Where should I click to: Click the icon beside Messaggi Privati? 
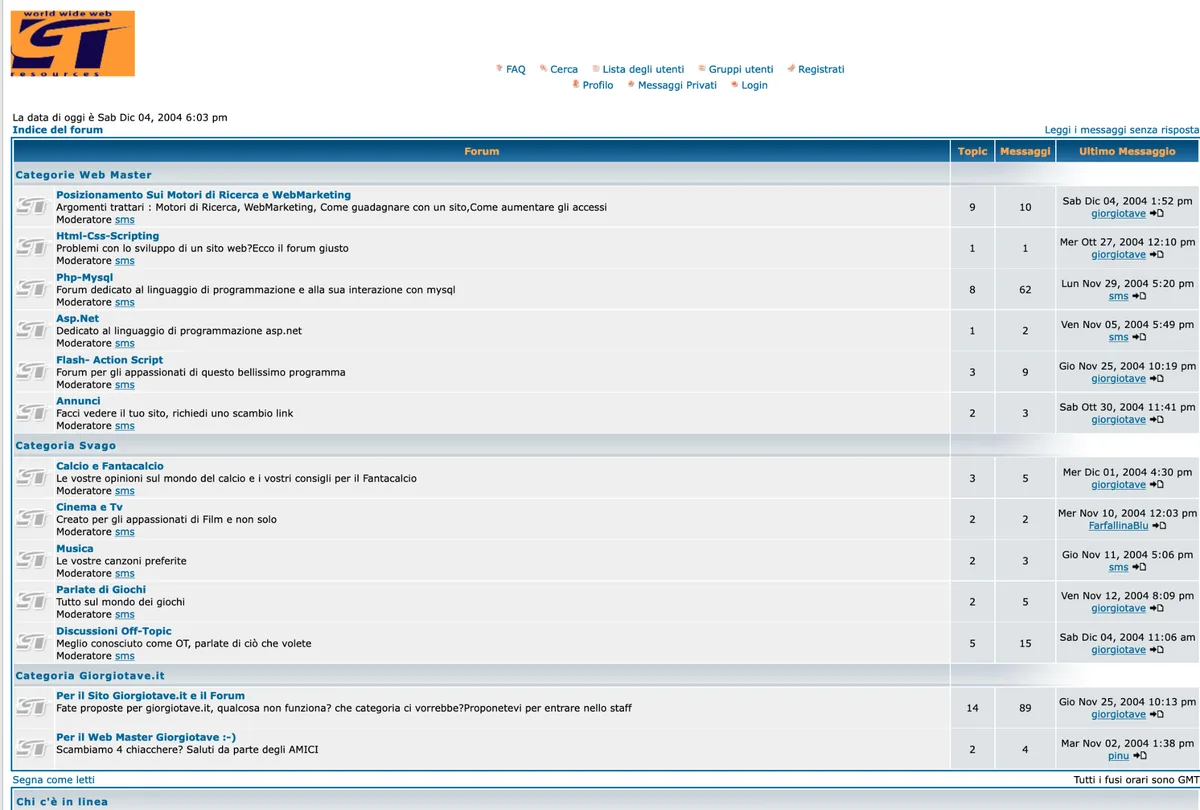(x=631, y=85)
